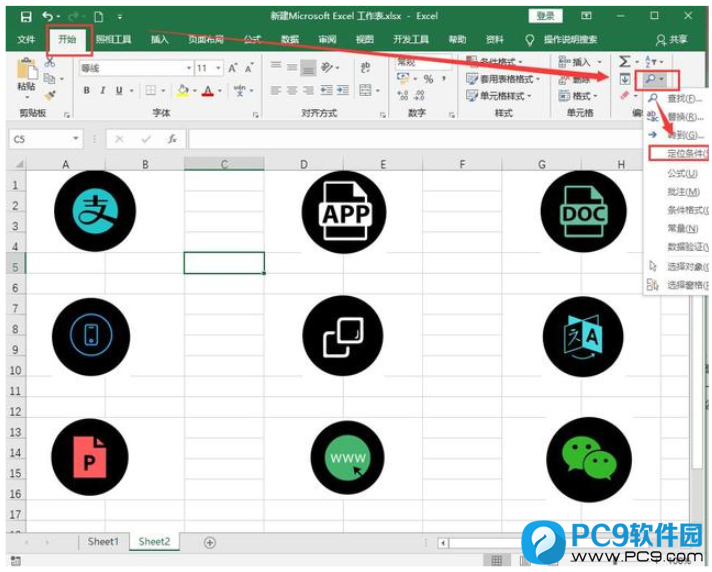Toggle the Middle Align button

[292, 67]
